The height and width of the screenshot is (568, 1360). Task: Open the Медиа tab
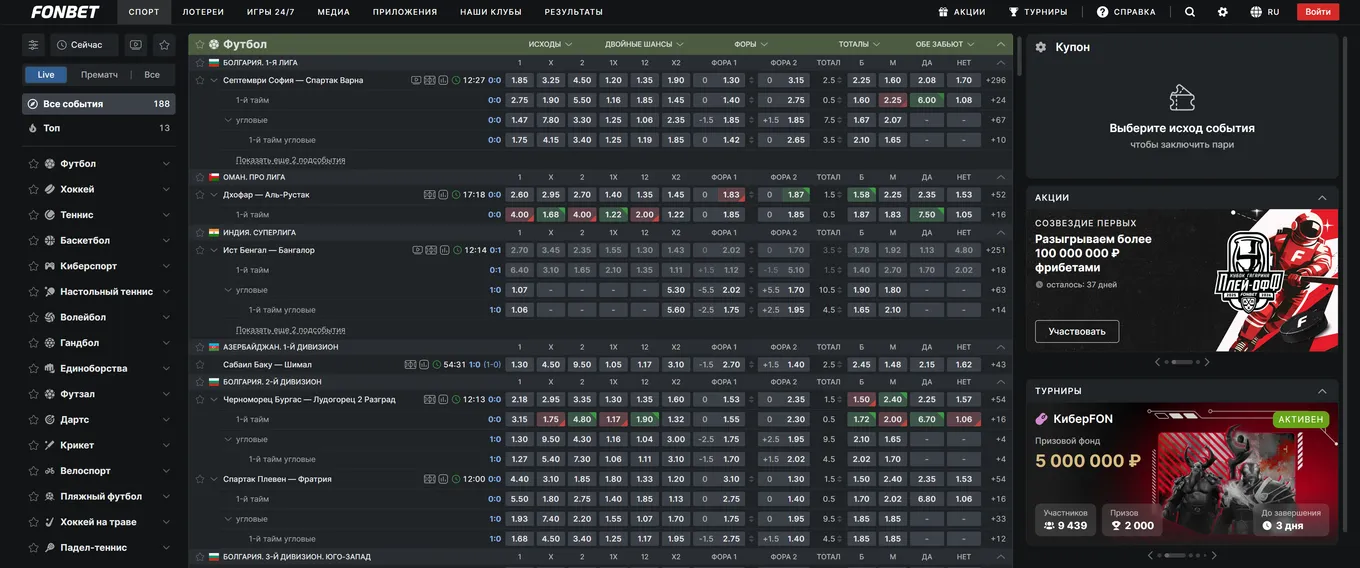point(333,12)
